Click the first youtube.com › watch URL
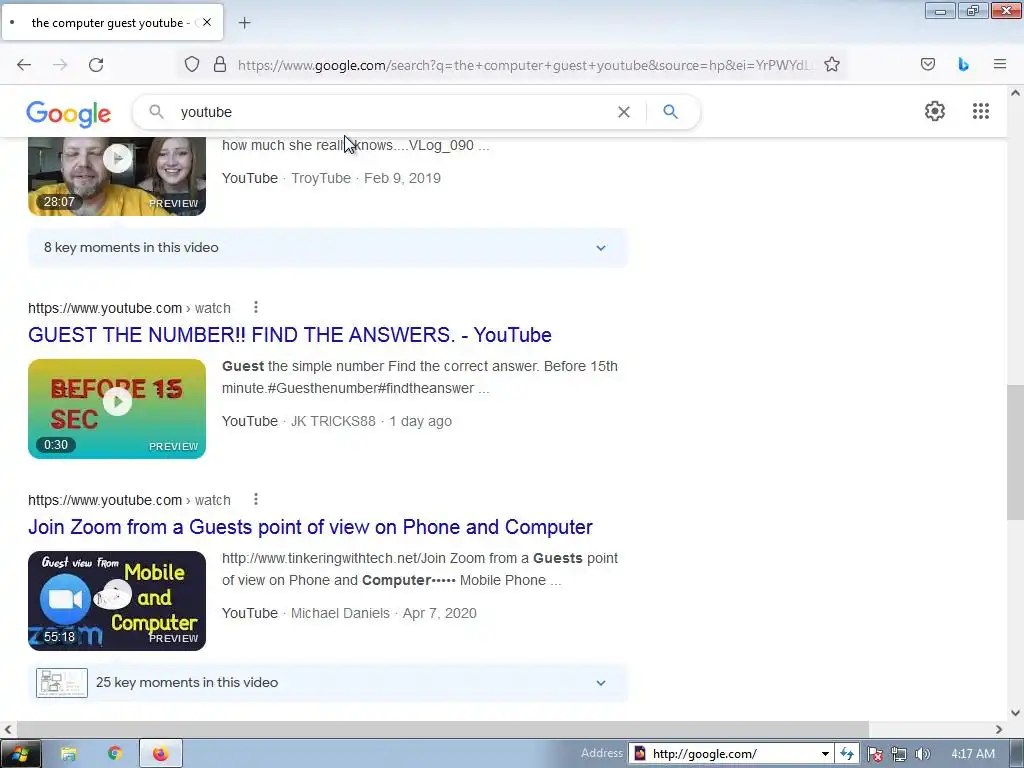 [x=129, y=308]
